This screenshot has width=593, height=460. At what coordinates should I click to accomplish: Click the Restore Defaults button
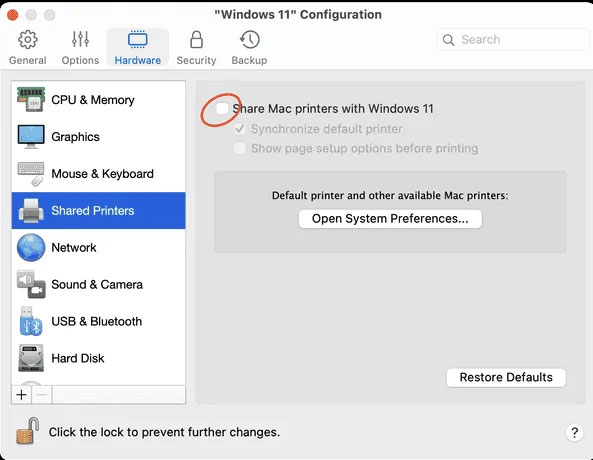tap(506, 377)
